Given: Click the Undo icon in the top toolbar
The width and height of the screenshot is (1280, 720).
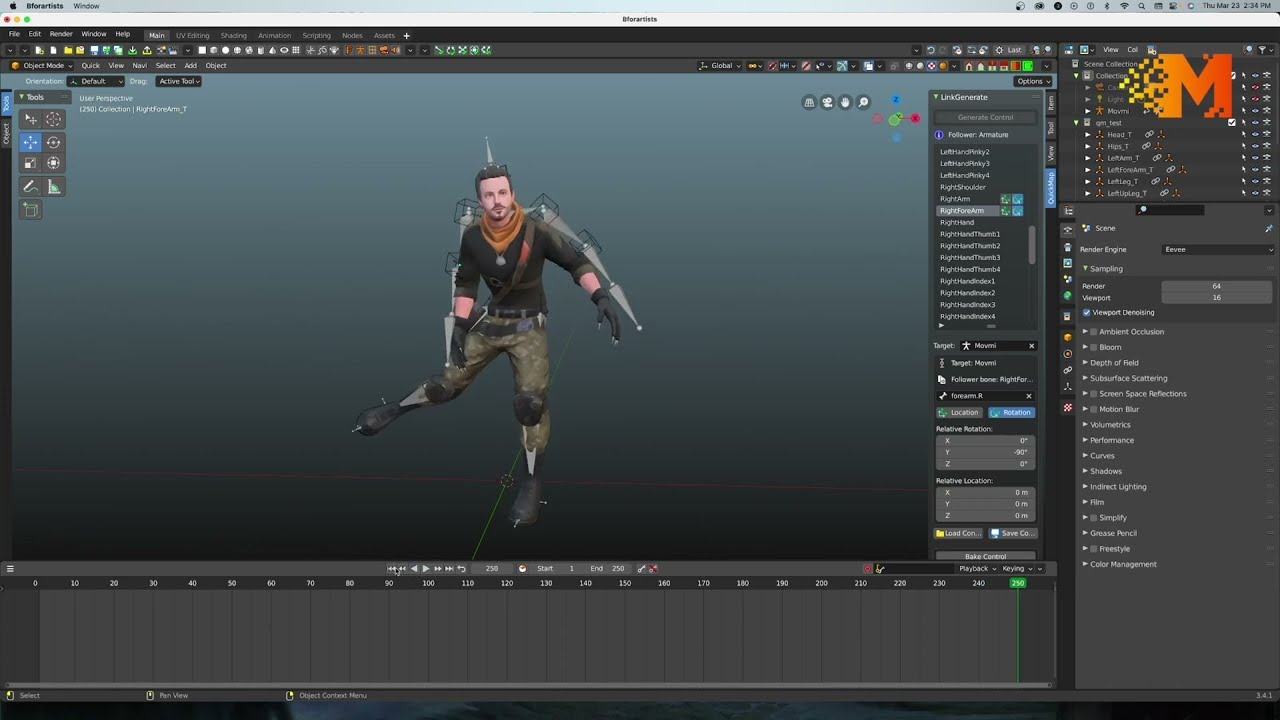Looking at the screenshot, I should (930, 50).
